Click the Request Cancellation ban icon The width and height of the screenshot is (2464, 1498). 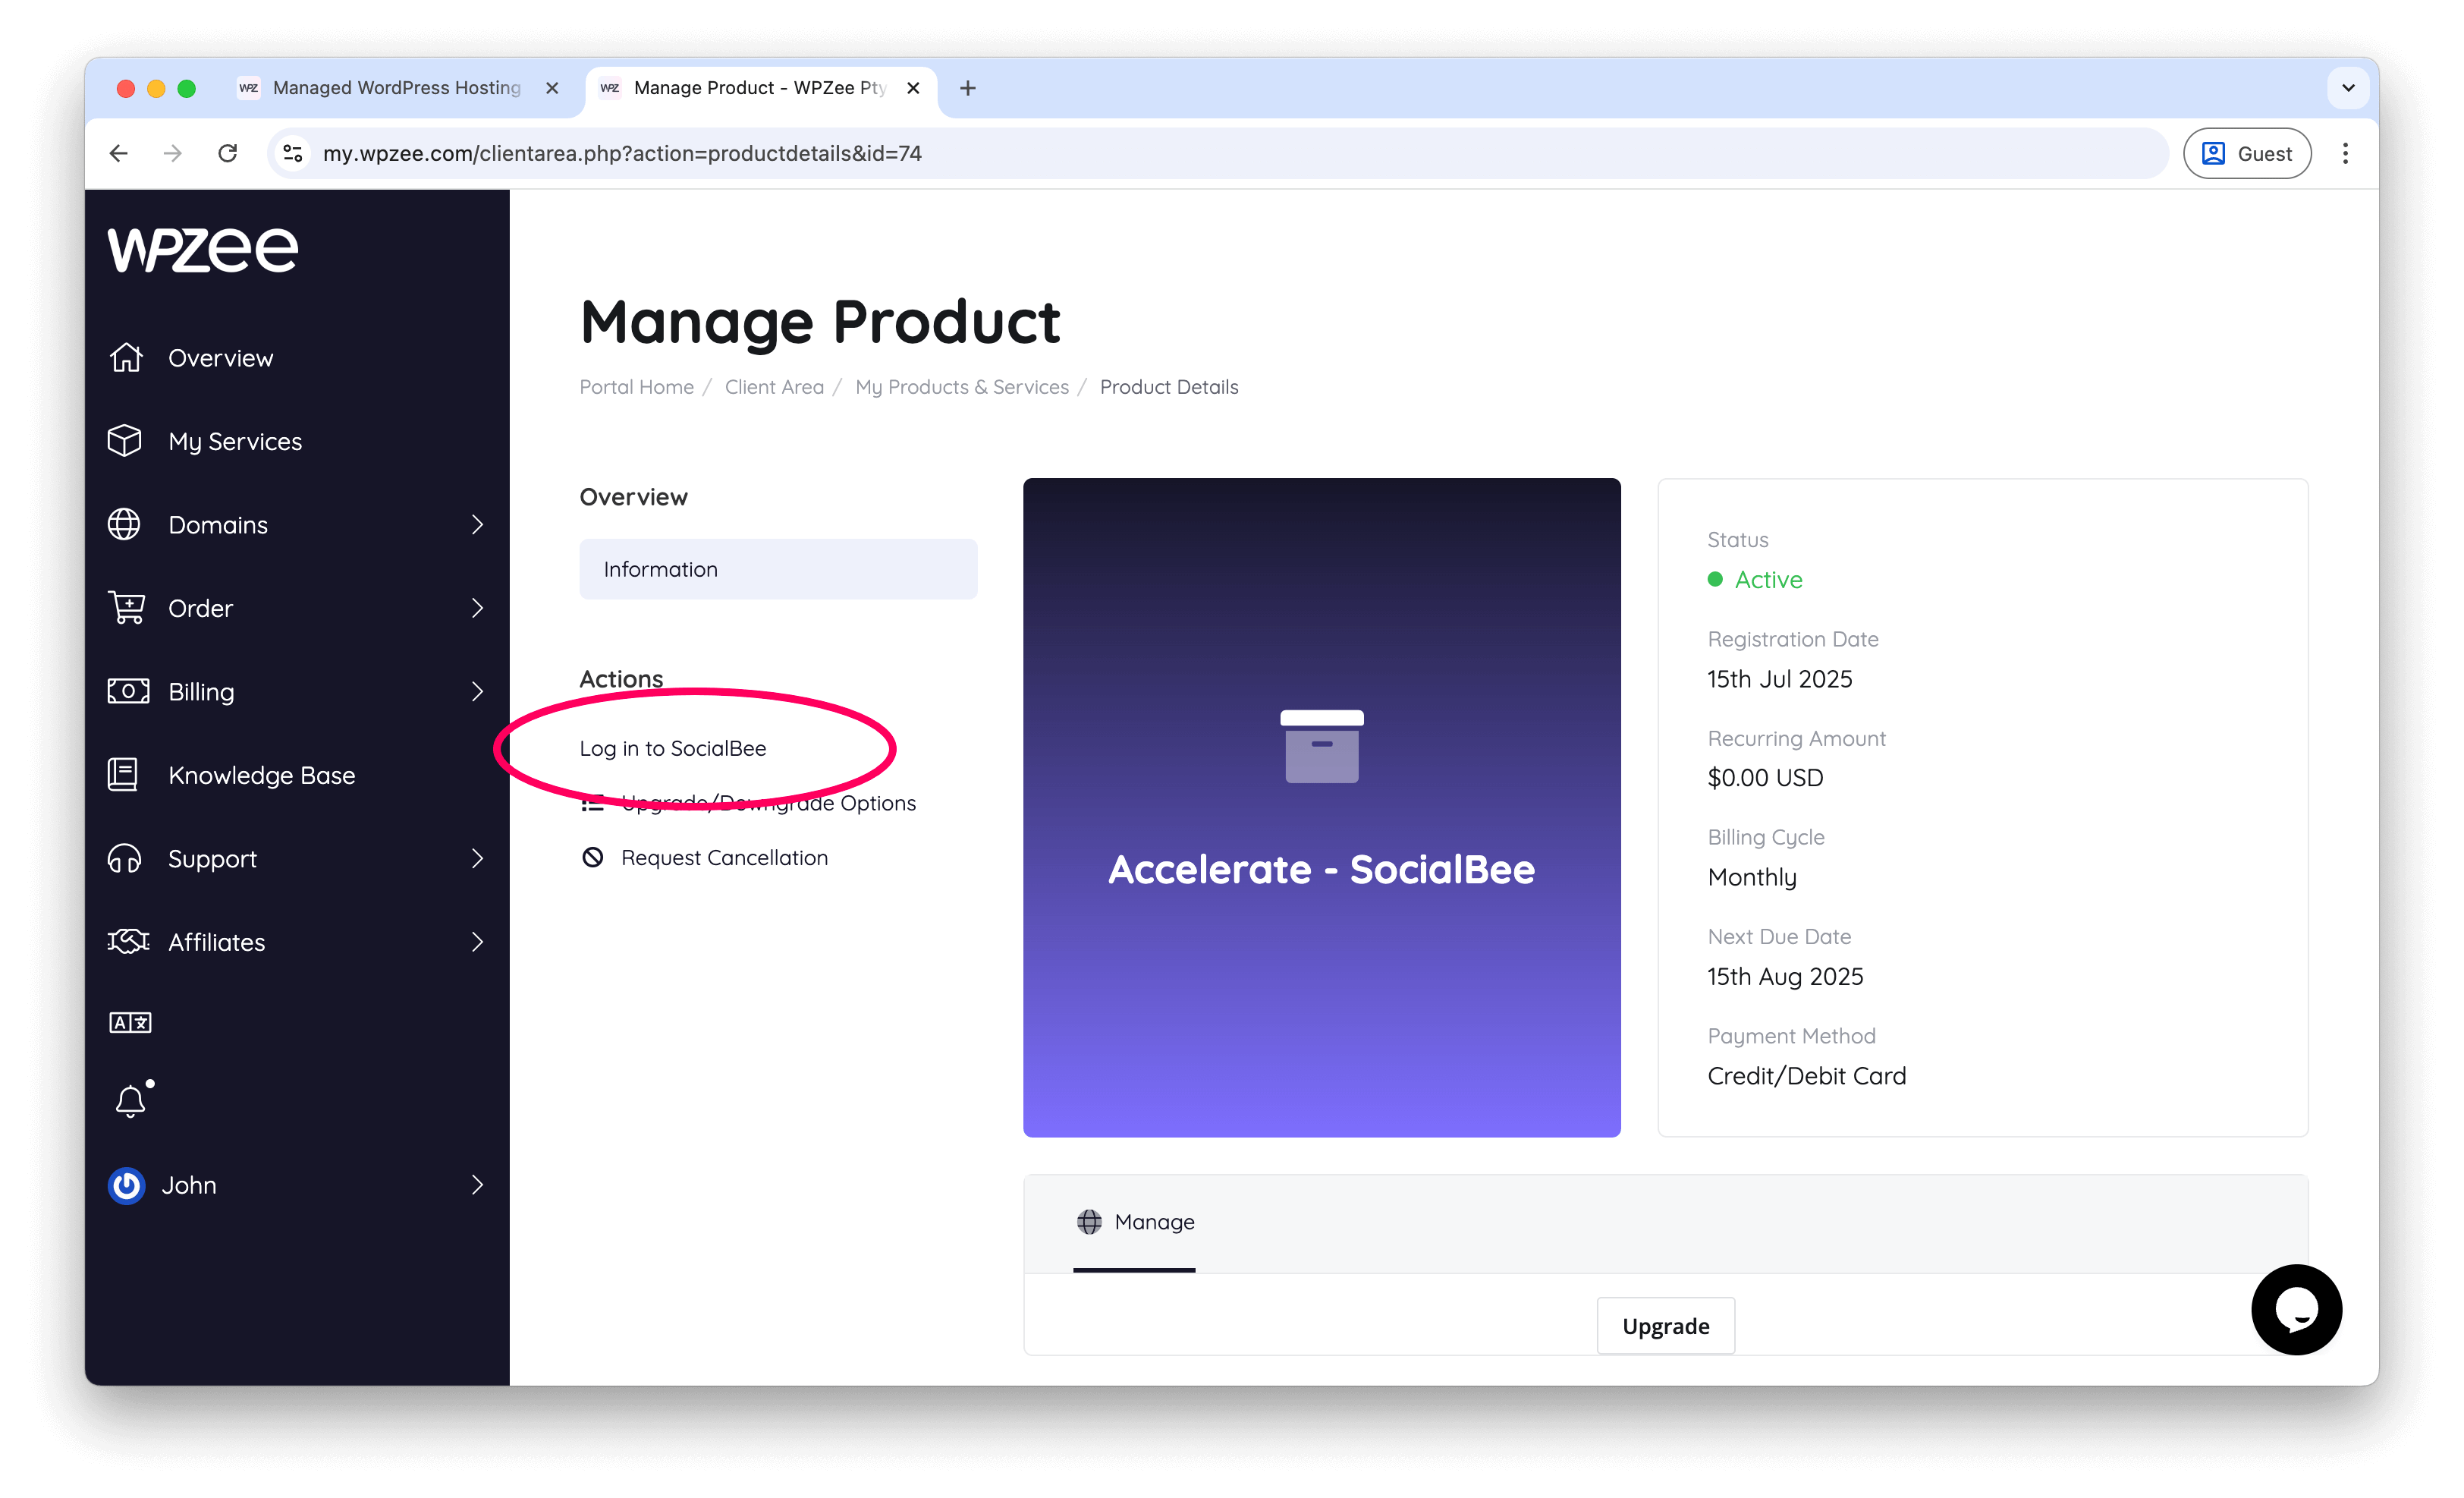tap(593, 857)
